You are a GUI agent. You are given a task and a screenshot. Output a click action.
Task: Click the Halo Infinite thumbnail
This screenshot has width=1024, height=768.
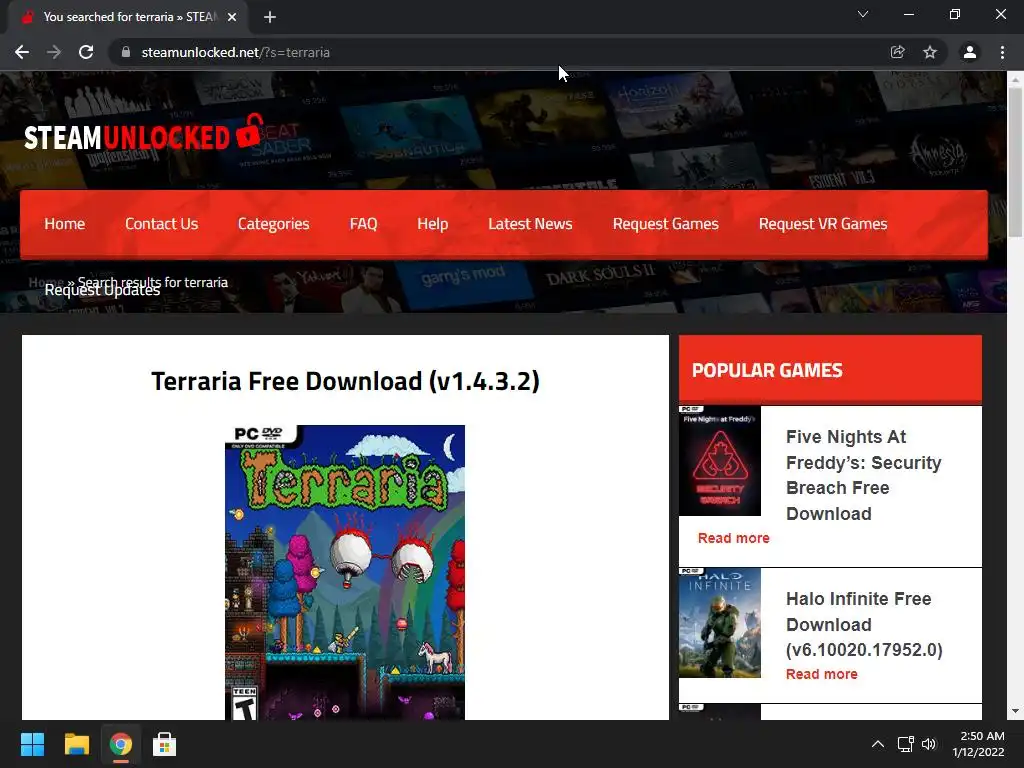(x=720, y=622)
